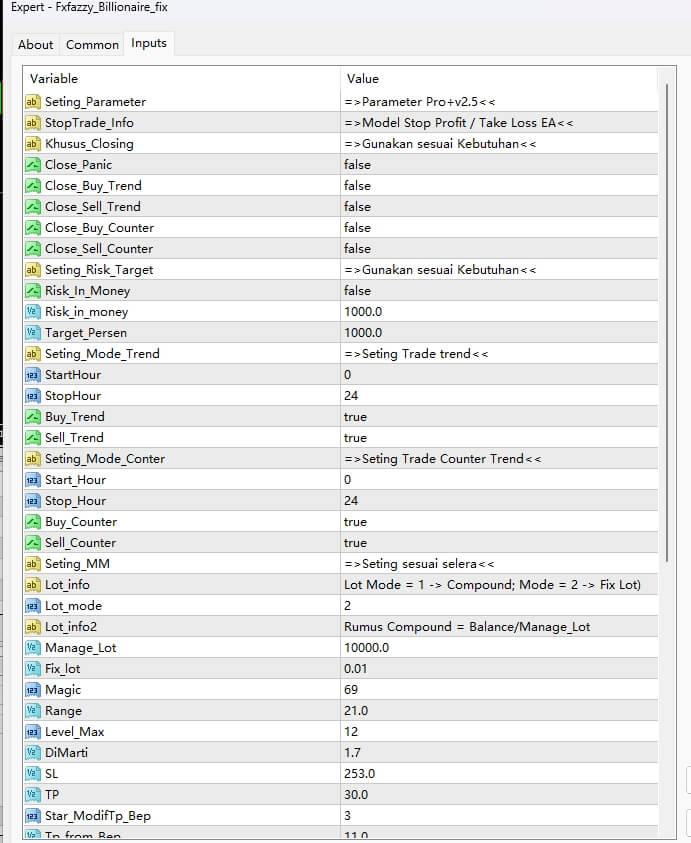Toggle the Sell_Counter true value

point(355,543)
